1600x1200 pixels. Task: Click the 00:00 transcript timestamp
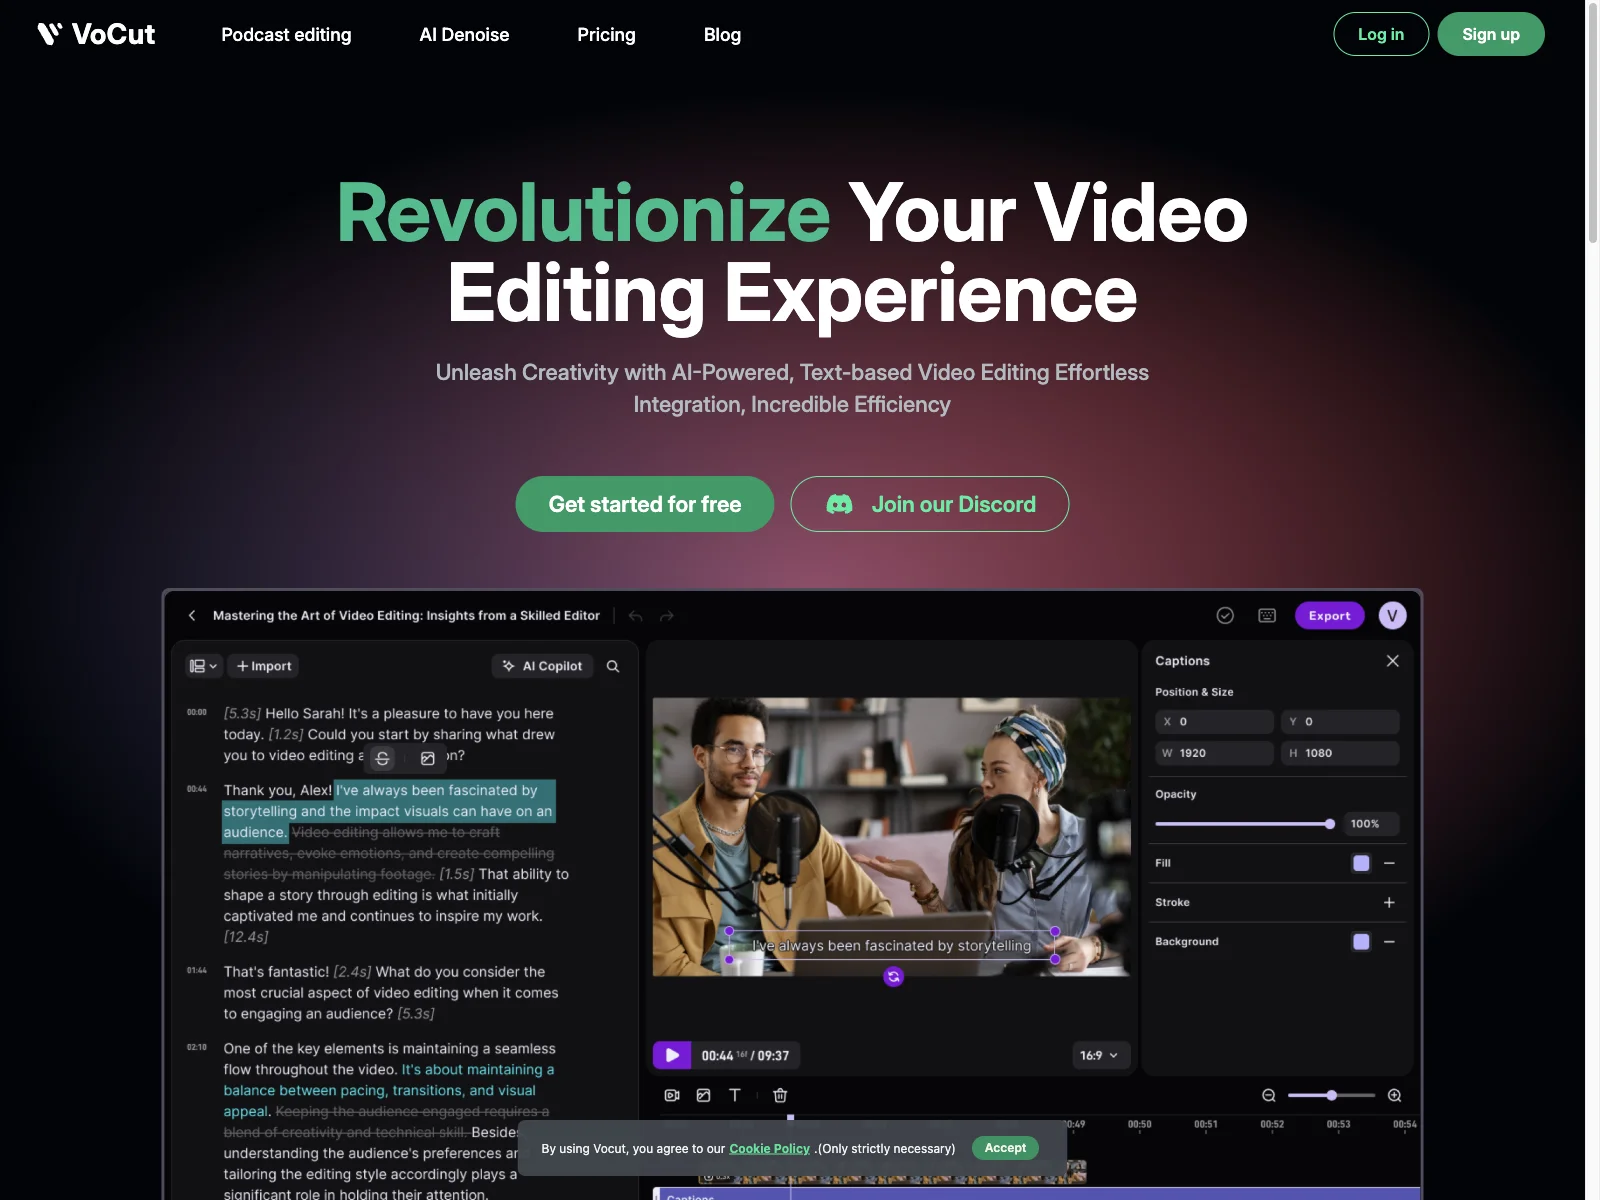[197, 712]
